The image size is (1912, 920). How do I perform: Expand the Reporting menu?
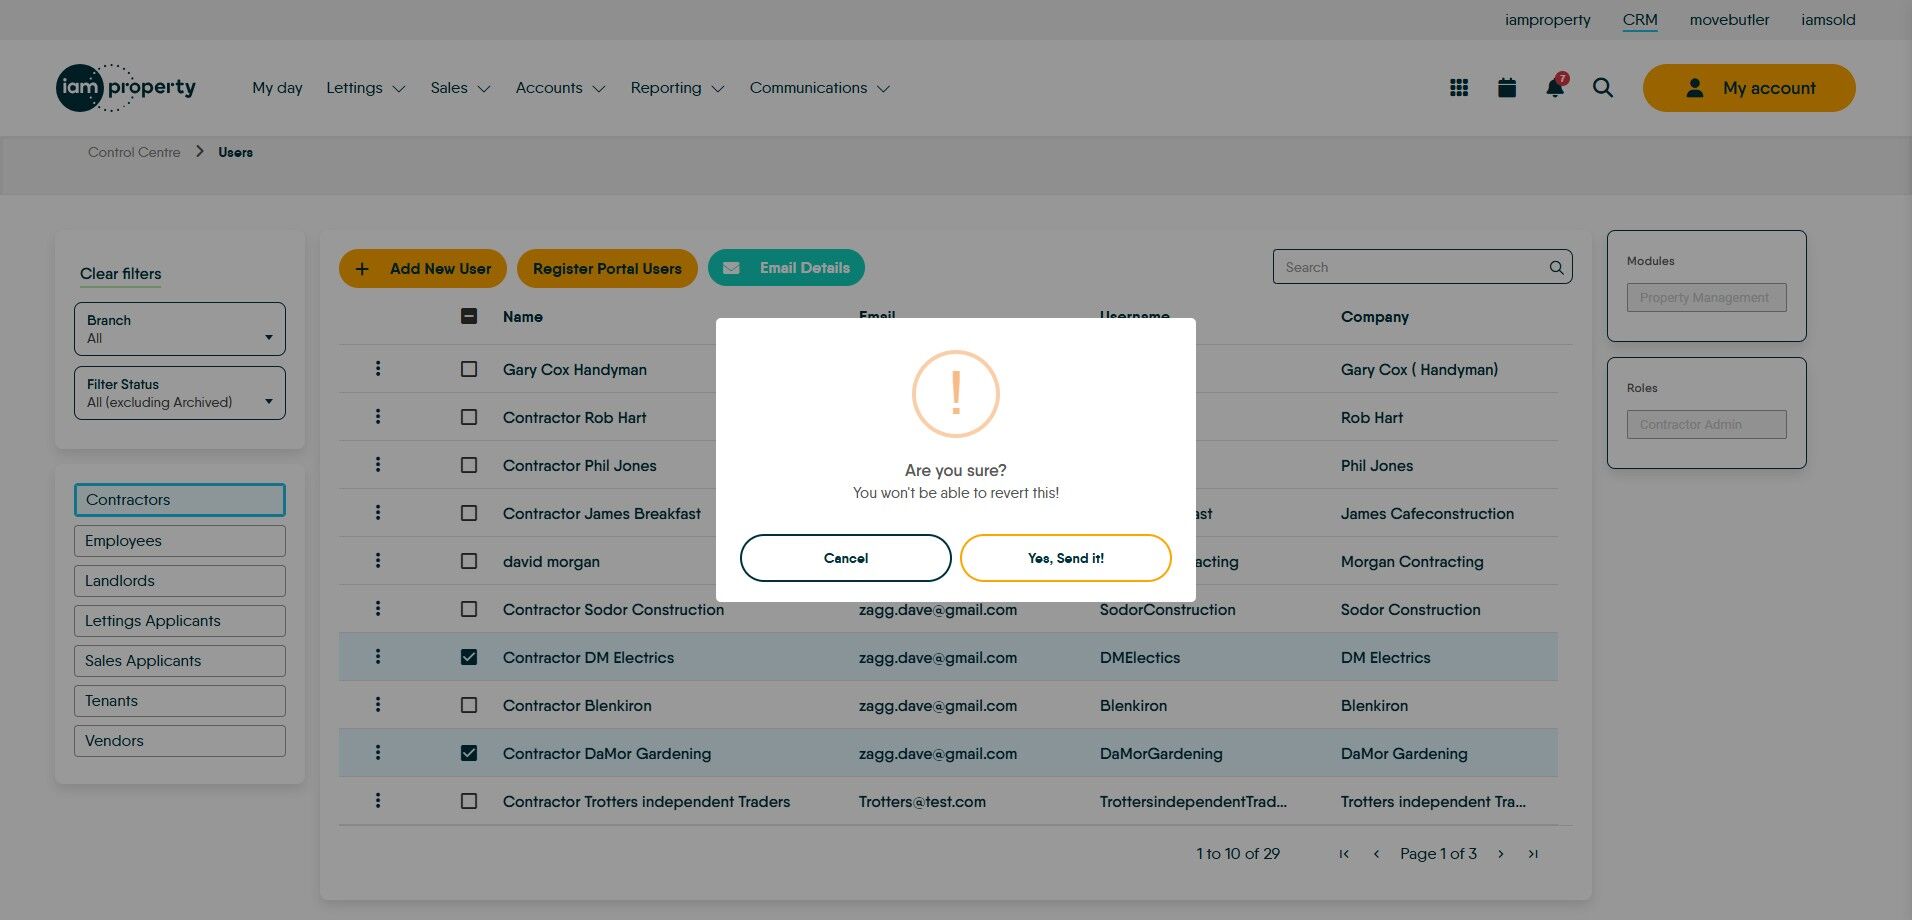click(677, 88)
